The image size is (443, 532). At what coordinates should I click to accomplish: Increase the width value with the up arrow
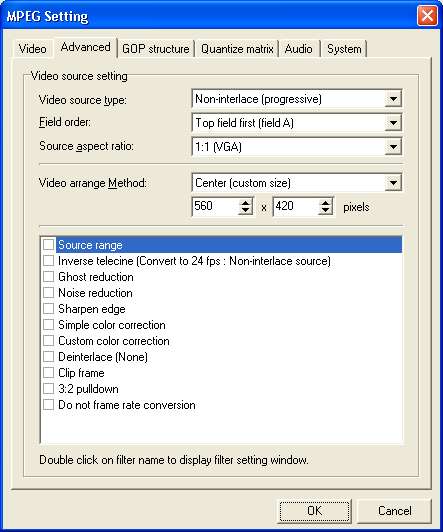pos(245,202)
